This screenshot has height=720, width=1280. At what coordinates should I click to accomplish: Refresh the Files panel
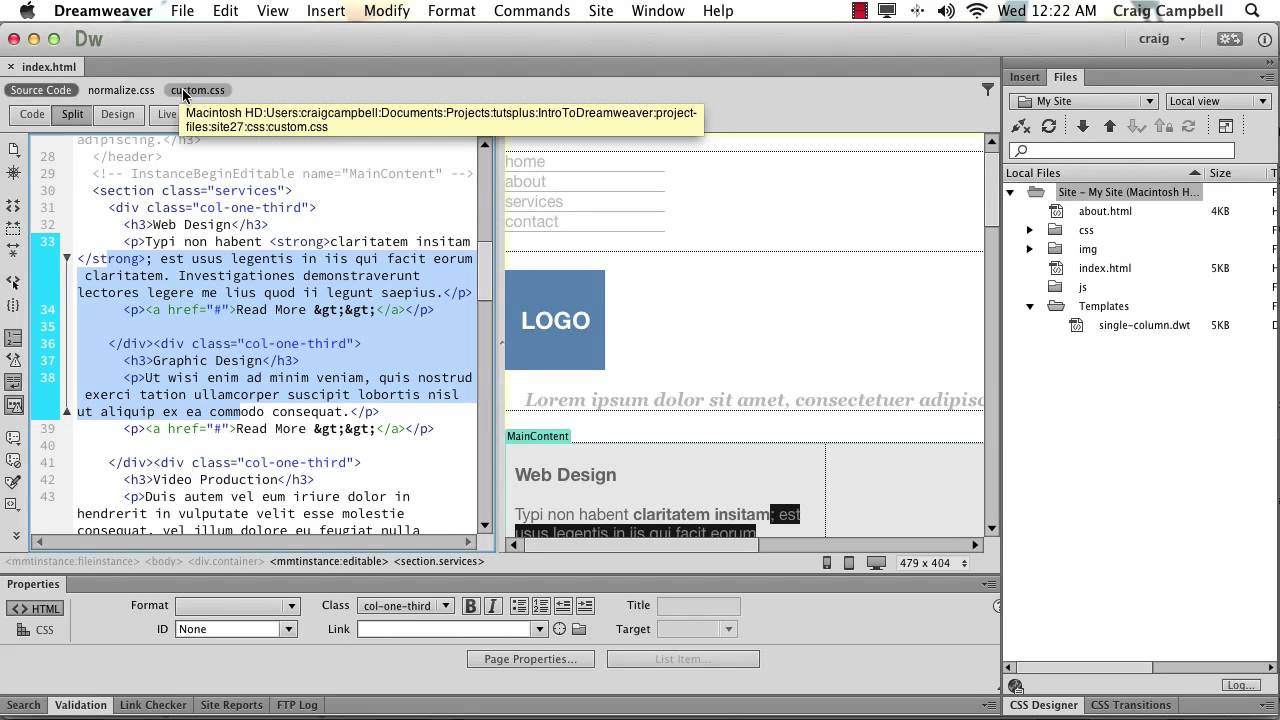point(1048,126)
